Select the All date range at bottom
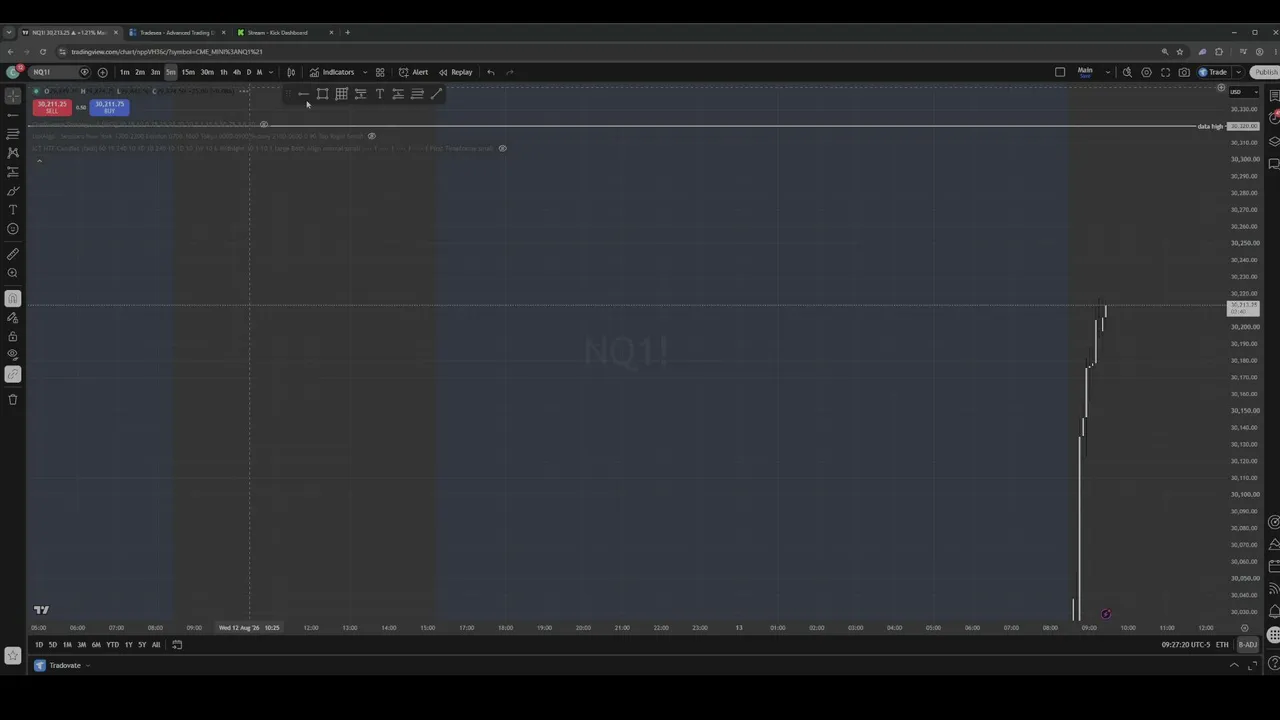This screenshot has width=1280, height=720. coord(156,645)
